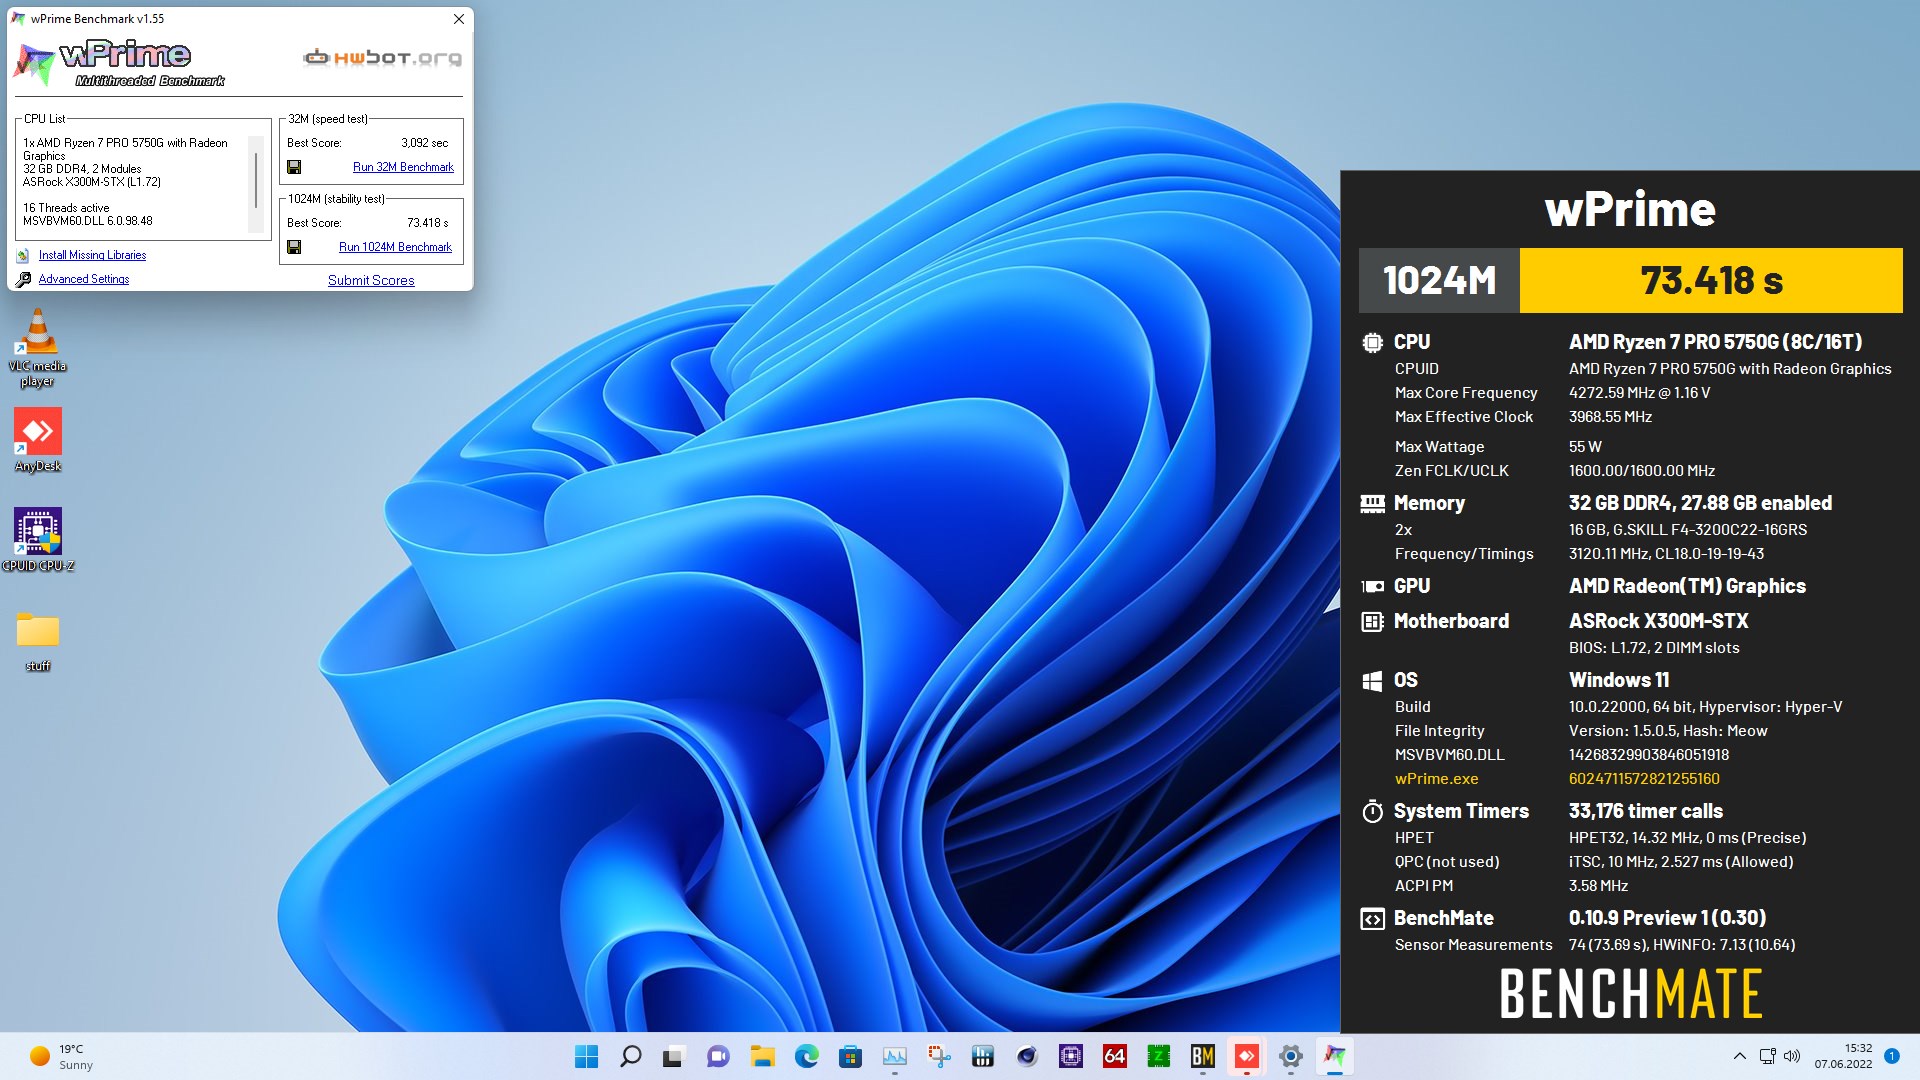Click the yellow wPrime.exe label
Viewport: 1920px width, 1080px height.
pyautogui.click(x=1436, y=779)
